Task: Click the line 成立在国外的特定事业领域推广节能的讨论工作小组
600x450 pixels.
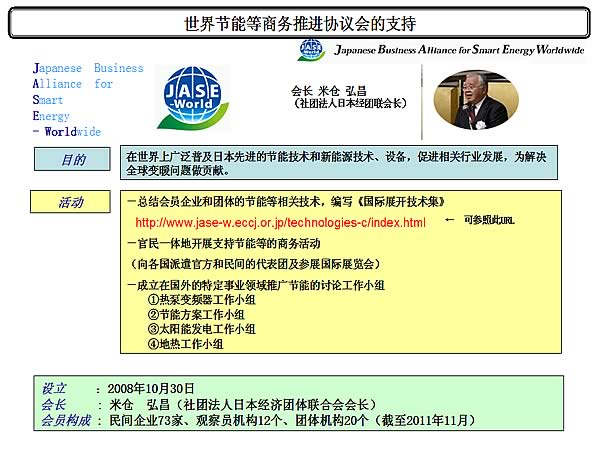Action: (x=256, y=285)
